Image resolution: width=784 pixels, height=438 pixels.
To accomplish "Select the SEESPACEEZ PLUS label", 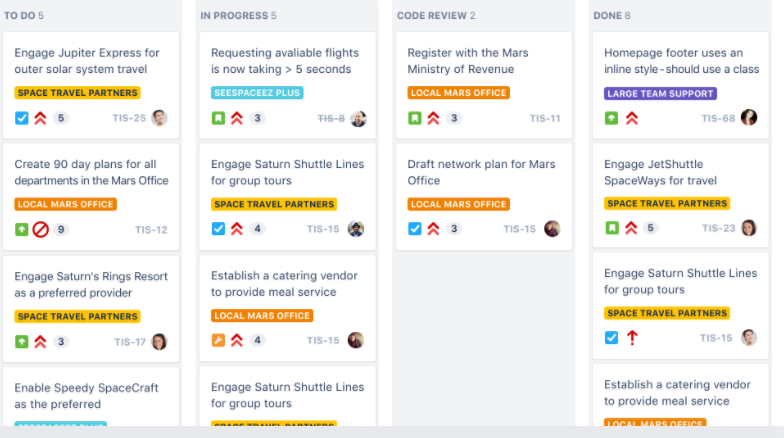I will (x=257, y=92).
